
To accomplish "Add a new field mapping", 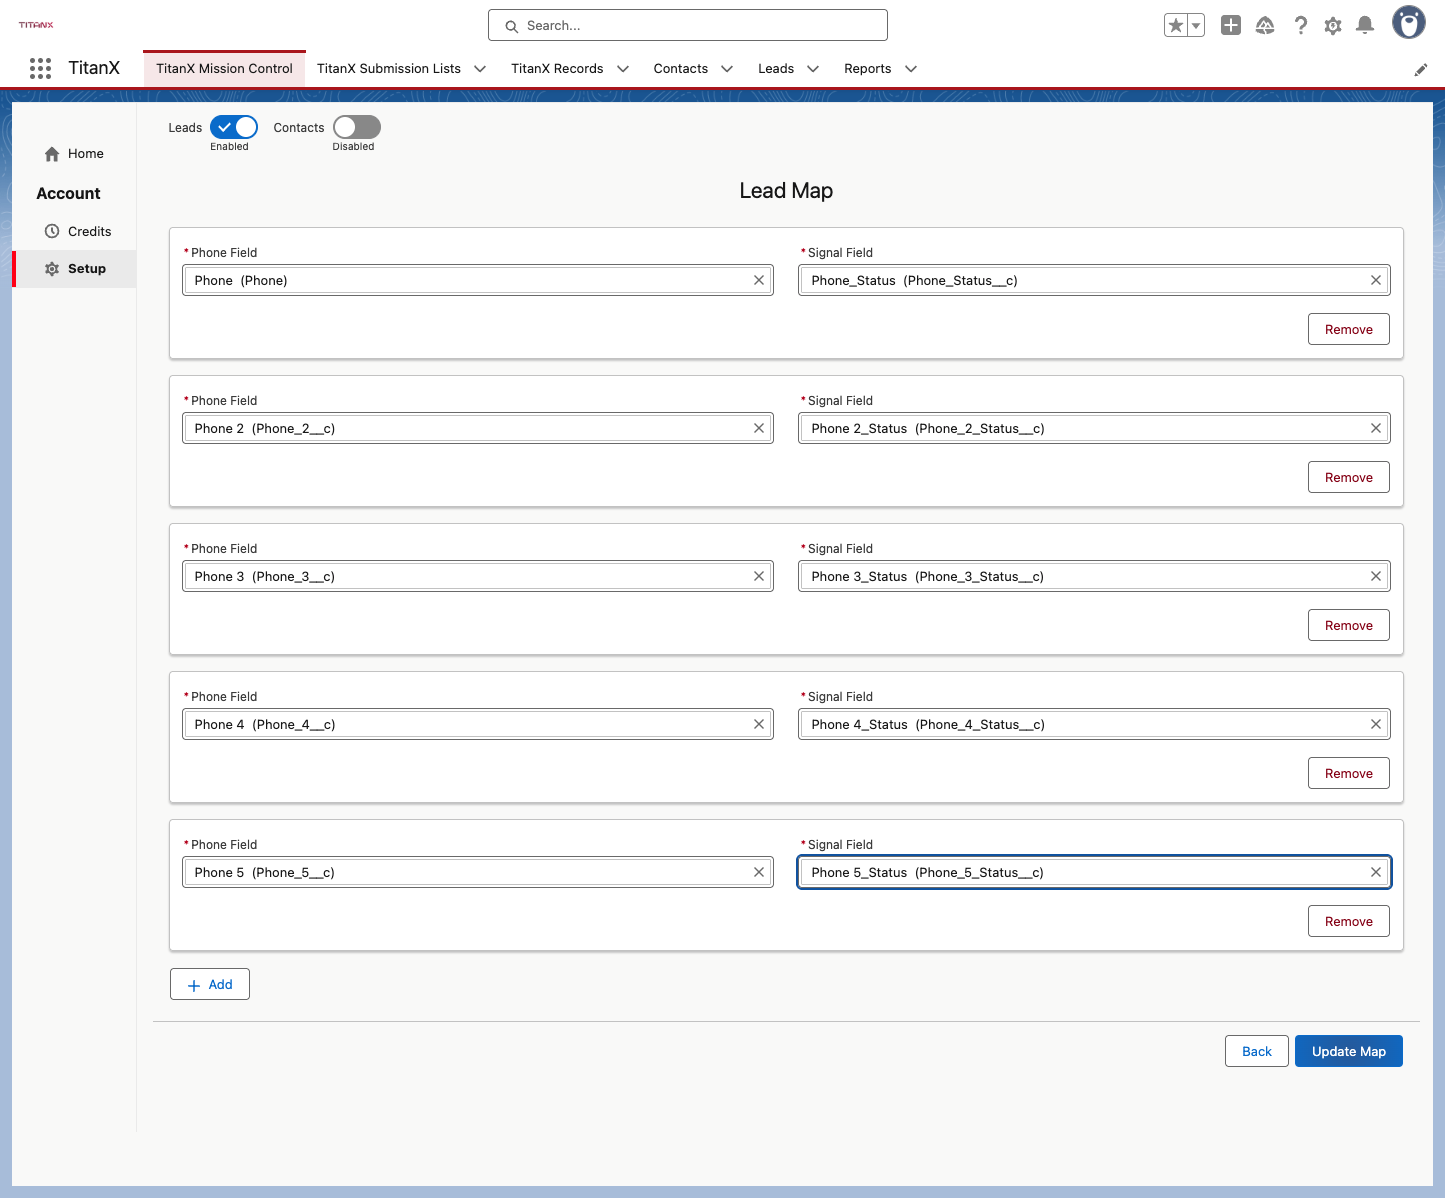I will [210, 984].
